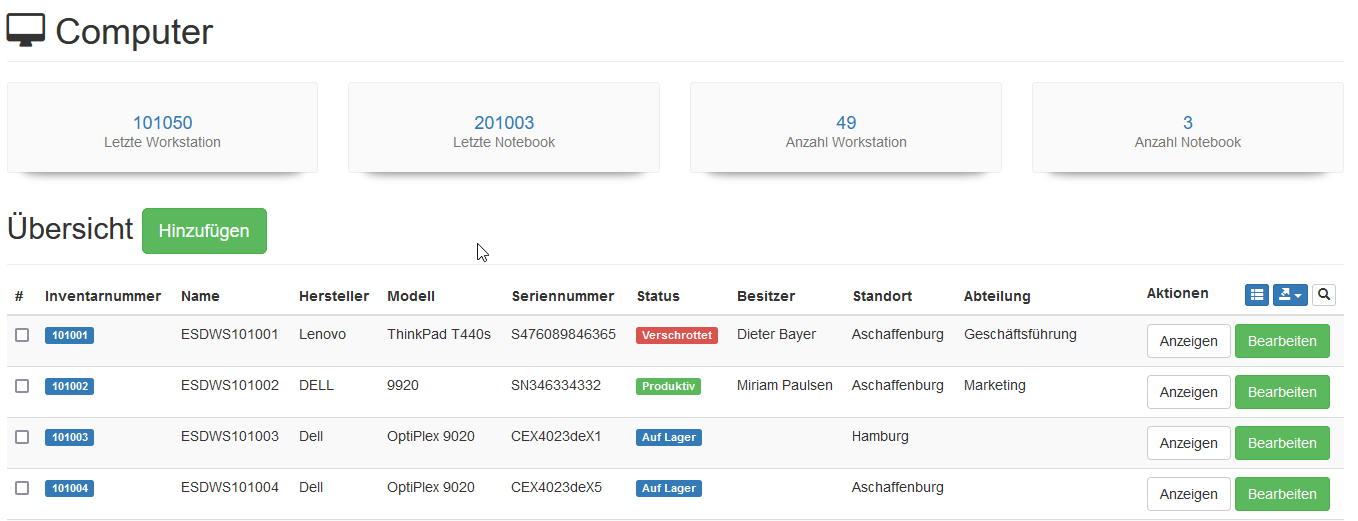1358x521 pixels.
Task: Click the Verschrottet status badge
Action: point(677,335)
